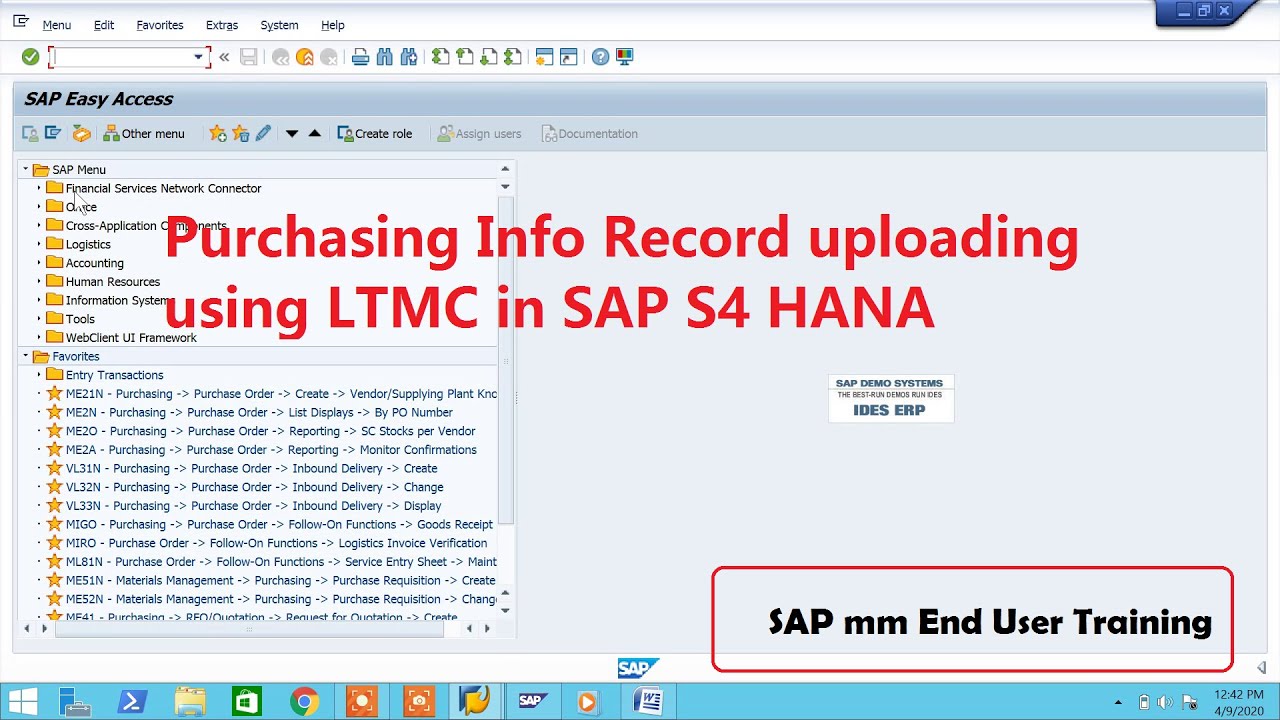Click the Save diskette icon

(x=249, y=57)
